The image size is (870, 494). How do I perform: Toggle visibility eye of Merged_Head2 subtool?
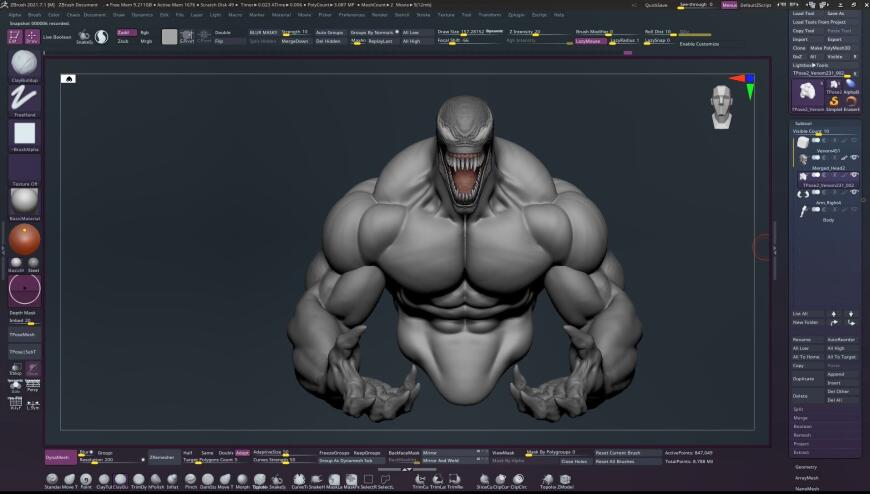[854, 158]
